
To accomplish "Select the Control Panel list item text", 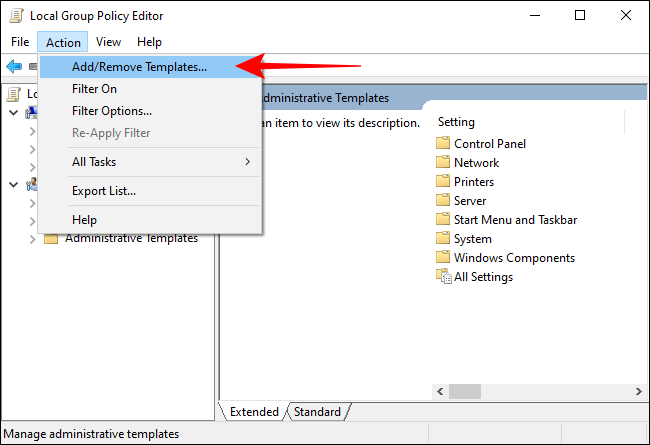I will point(490,143).
